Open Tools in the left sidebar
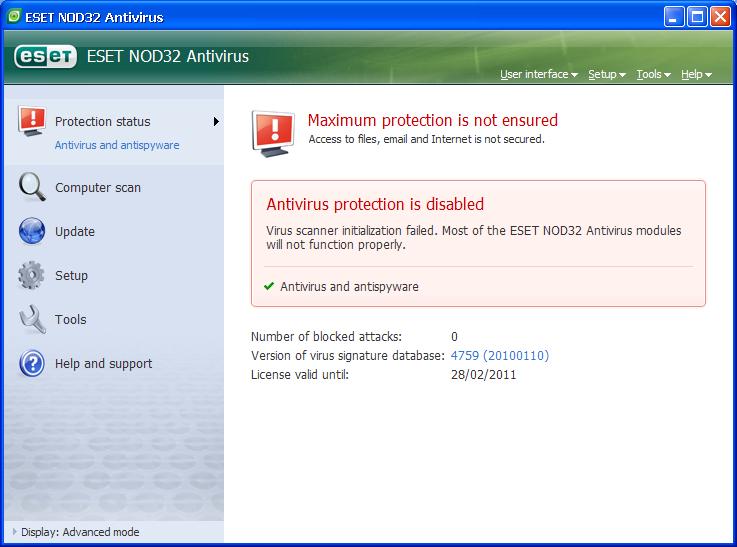 [x=71, y=320]
